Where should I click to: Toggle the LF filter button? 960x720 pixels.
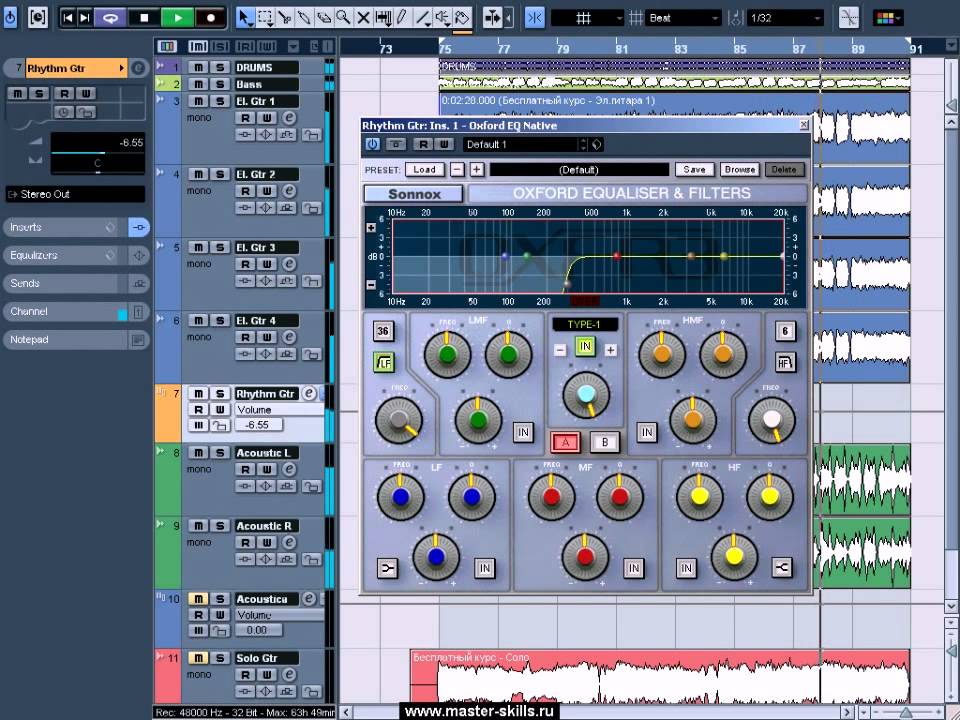[384, 363]
